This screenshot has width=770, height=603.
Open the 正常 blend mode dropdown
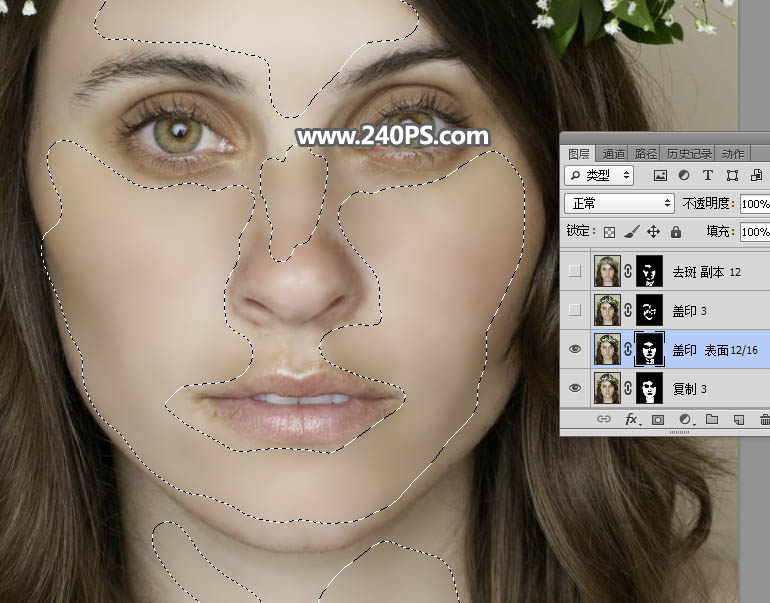620,203
